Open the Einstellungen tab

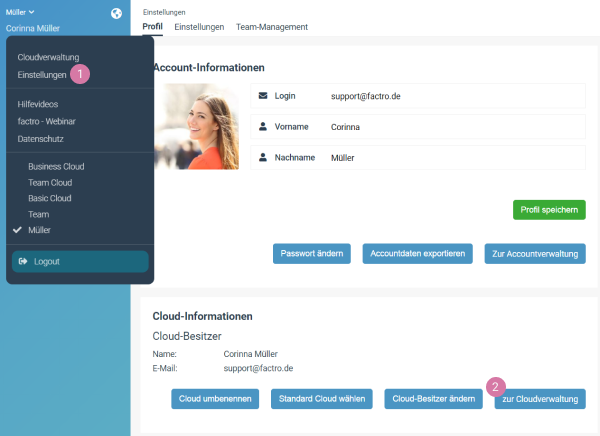198,26
